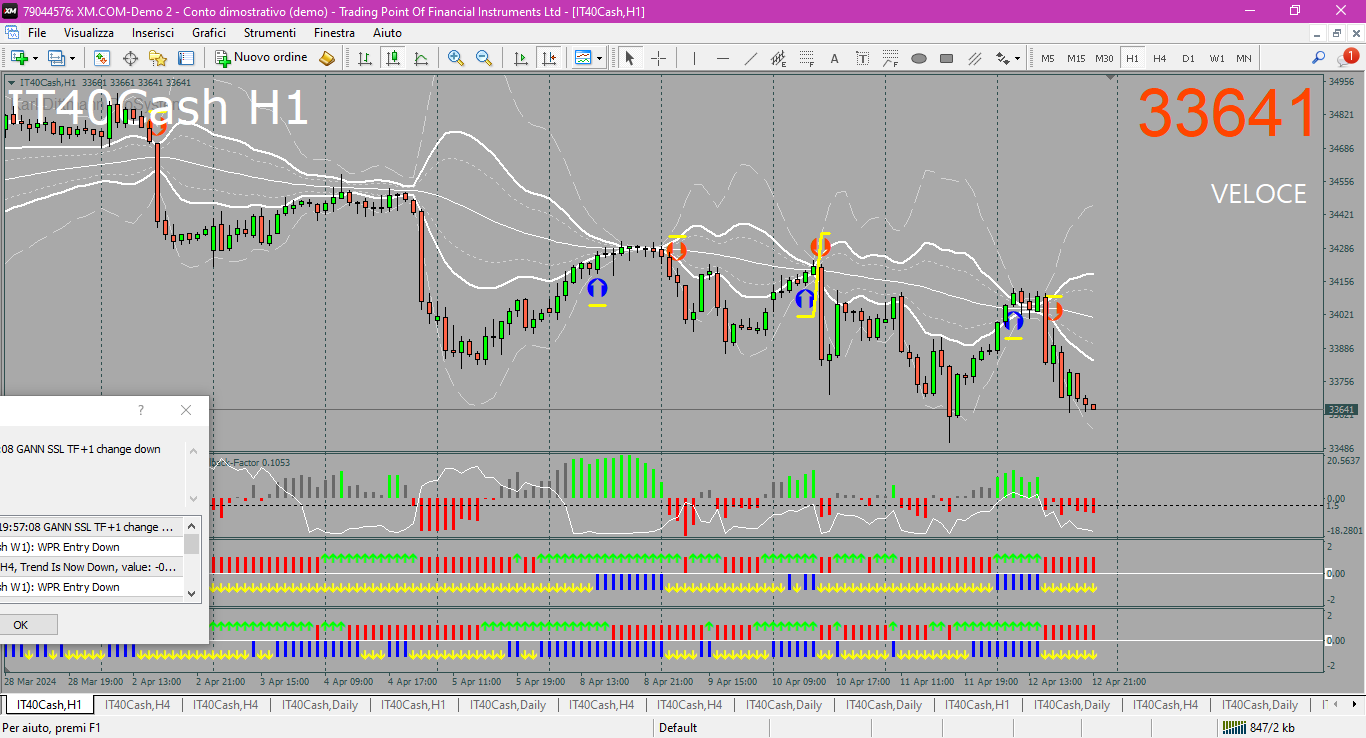
Task: Select the Crosshair tool
Action: click(658, 58)
